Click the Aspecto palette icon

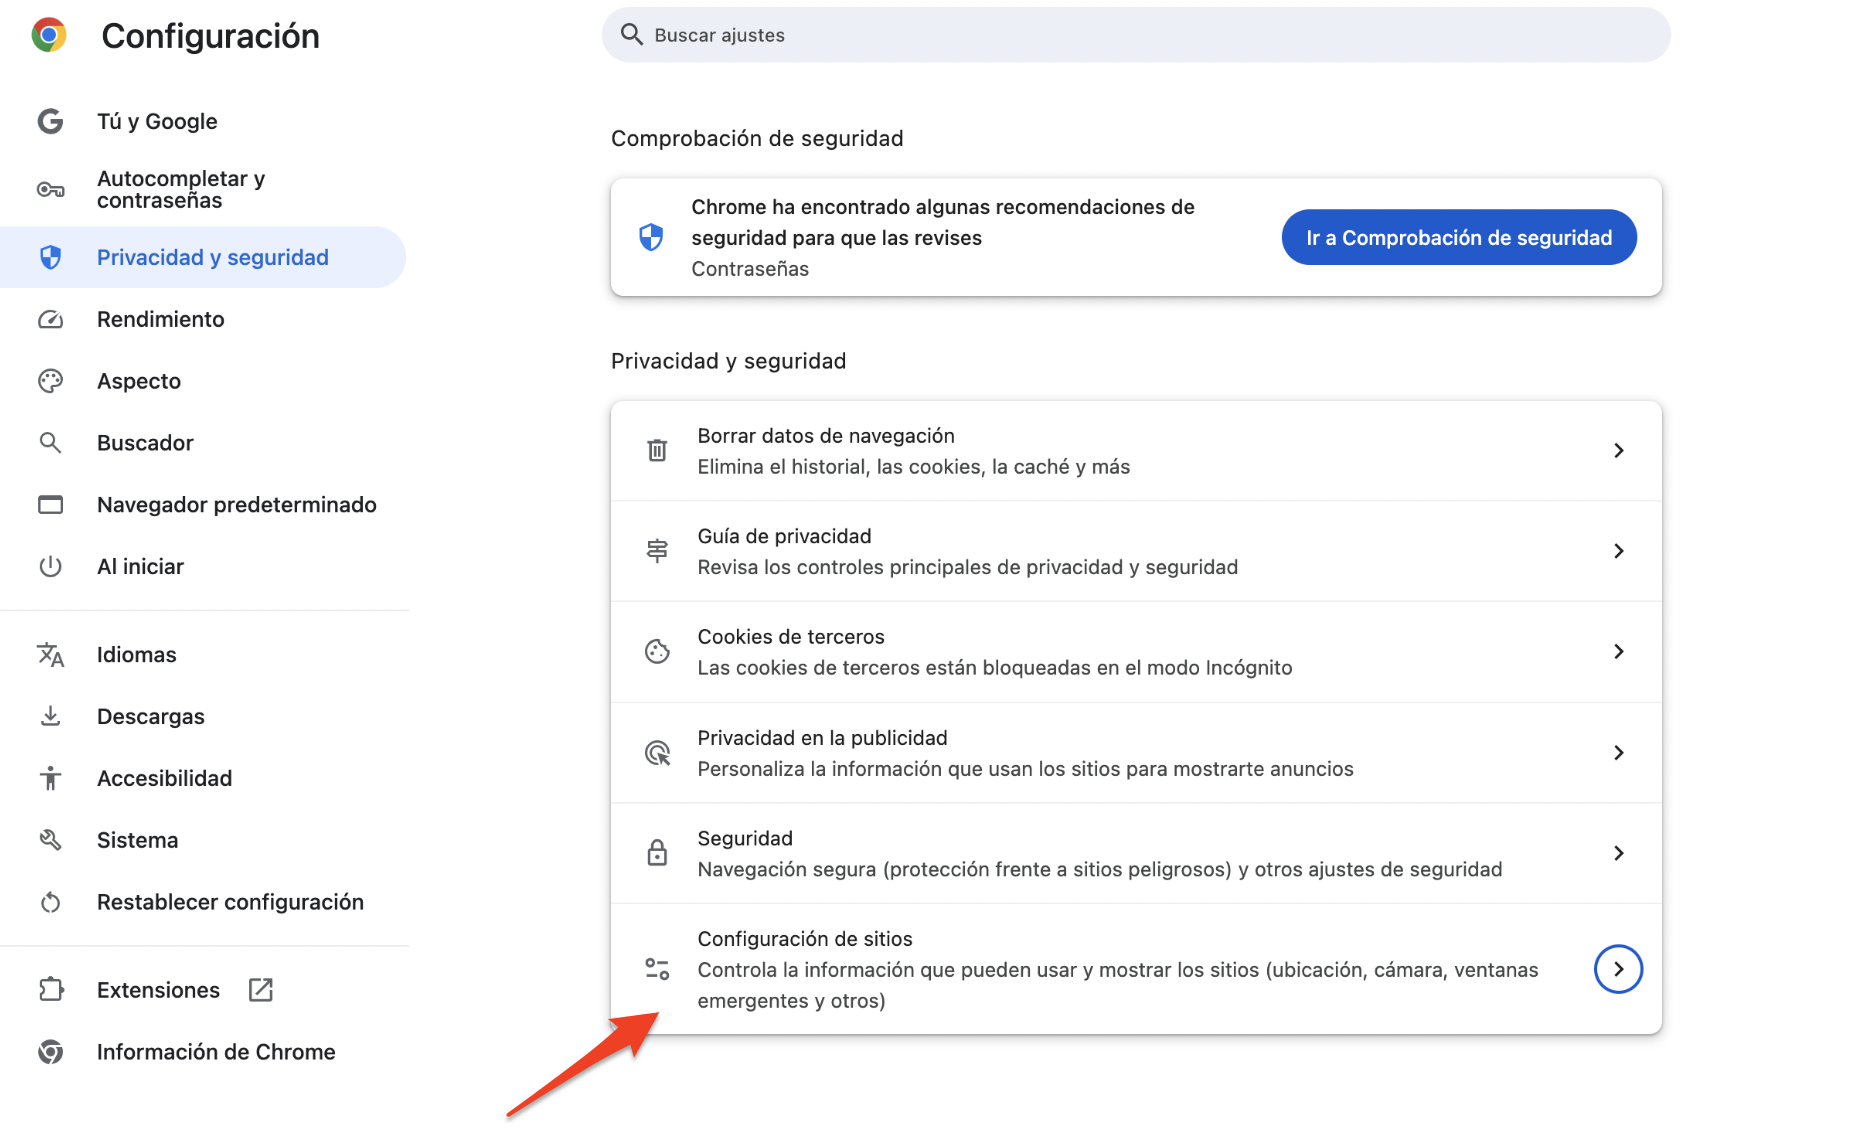pyautogui.click(x=50, y=380)
